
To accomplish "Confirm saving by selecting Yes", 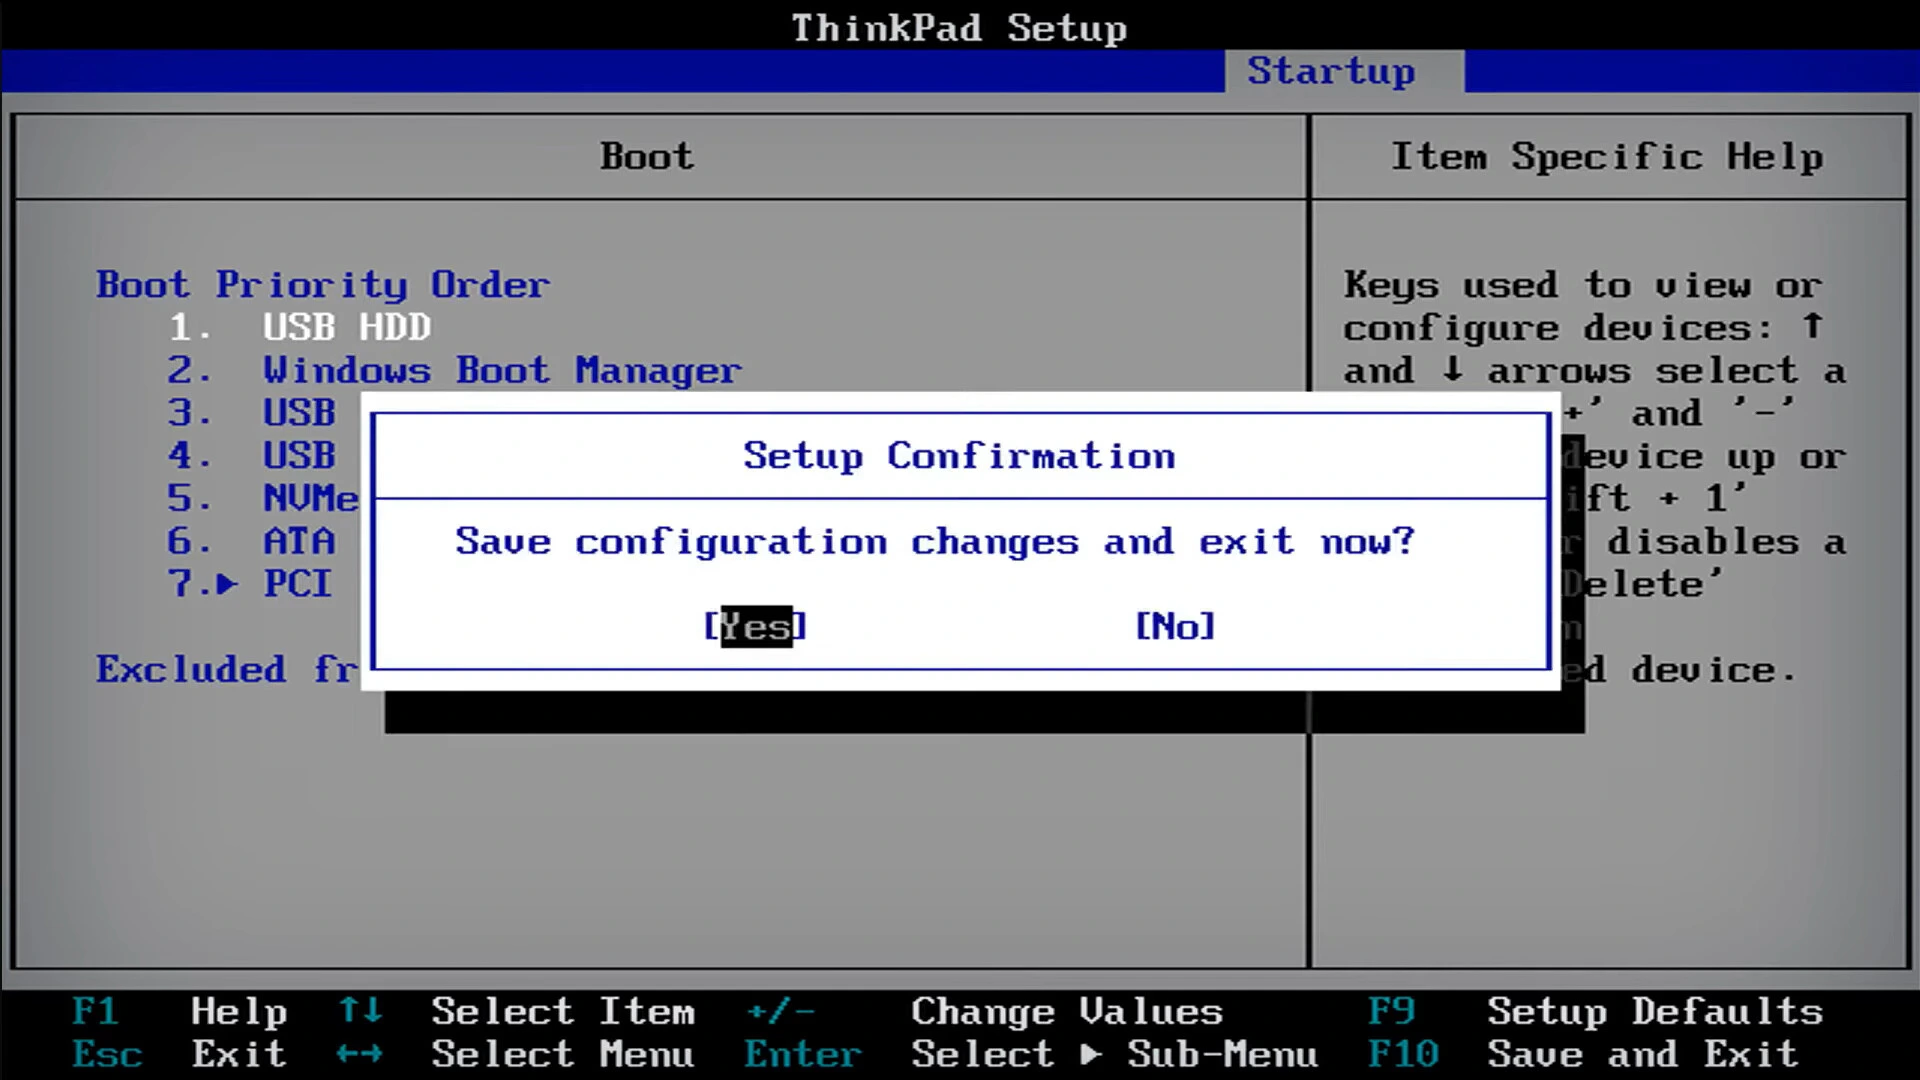I will [756, 626].
